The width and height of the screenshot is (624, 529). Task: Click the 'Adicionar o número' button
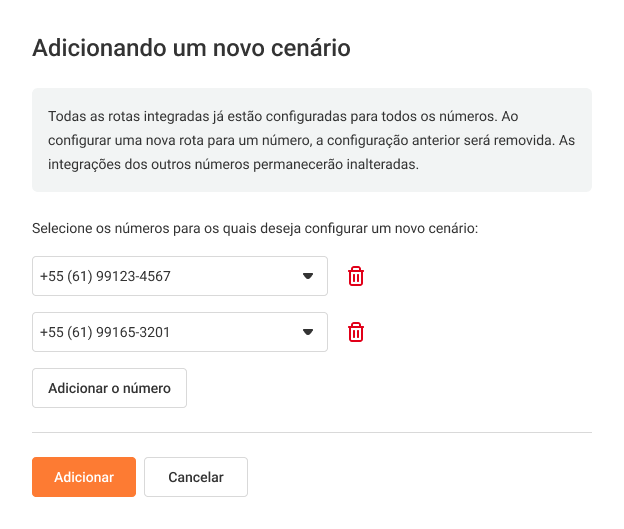[109, 388]
